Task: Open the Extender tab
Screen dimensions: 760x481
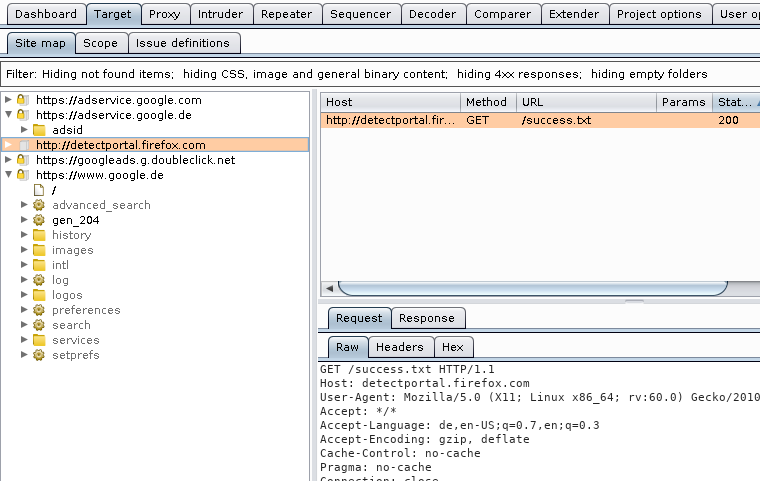Action: click(574, 14)
